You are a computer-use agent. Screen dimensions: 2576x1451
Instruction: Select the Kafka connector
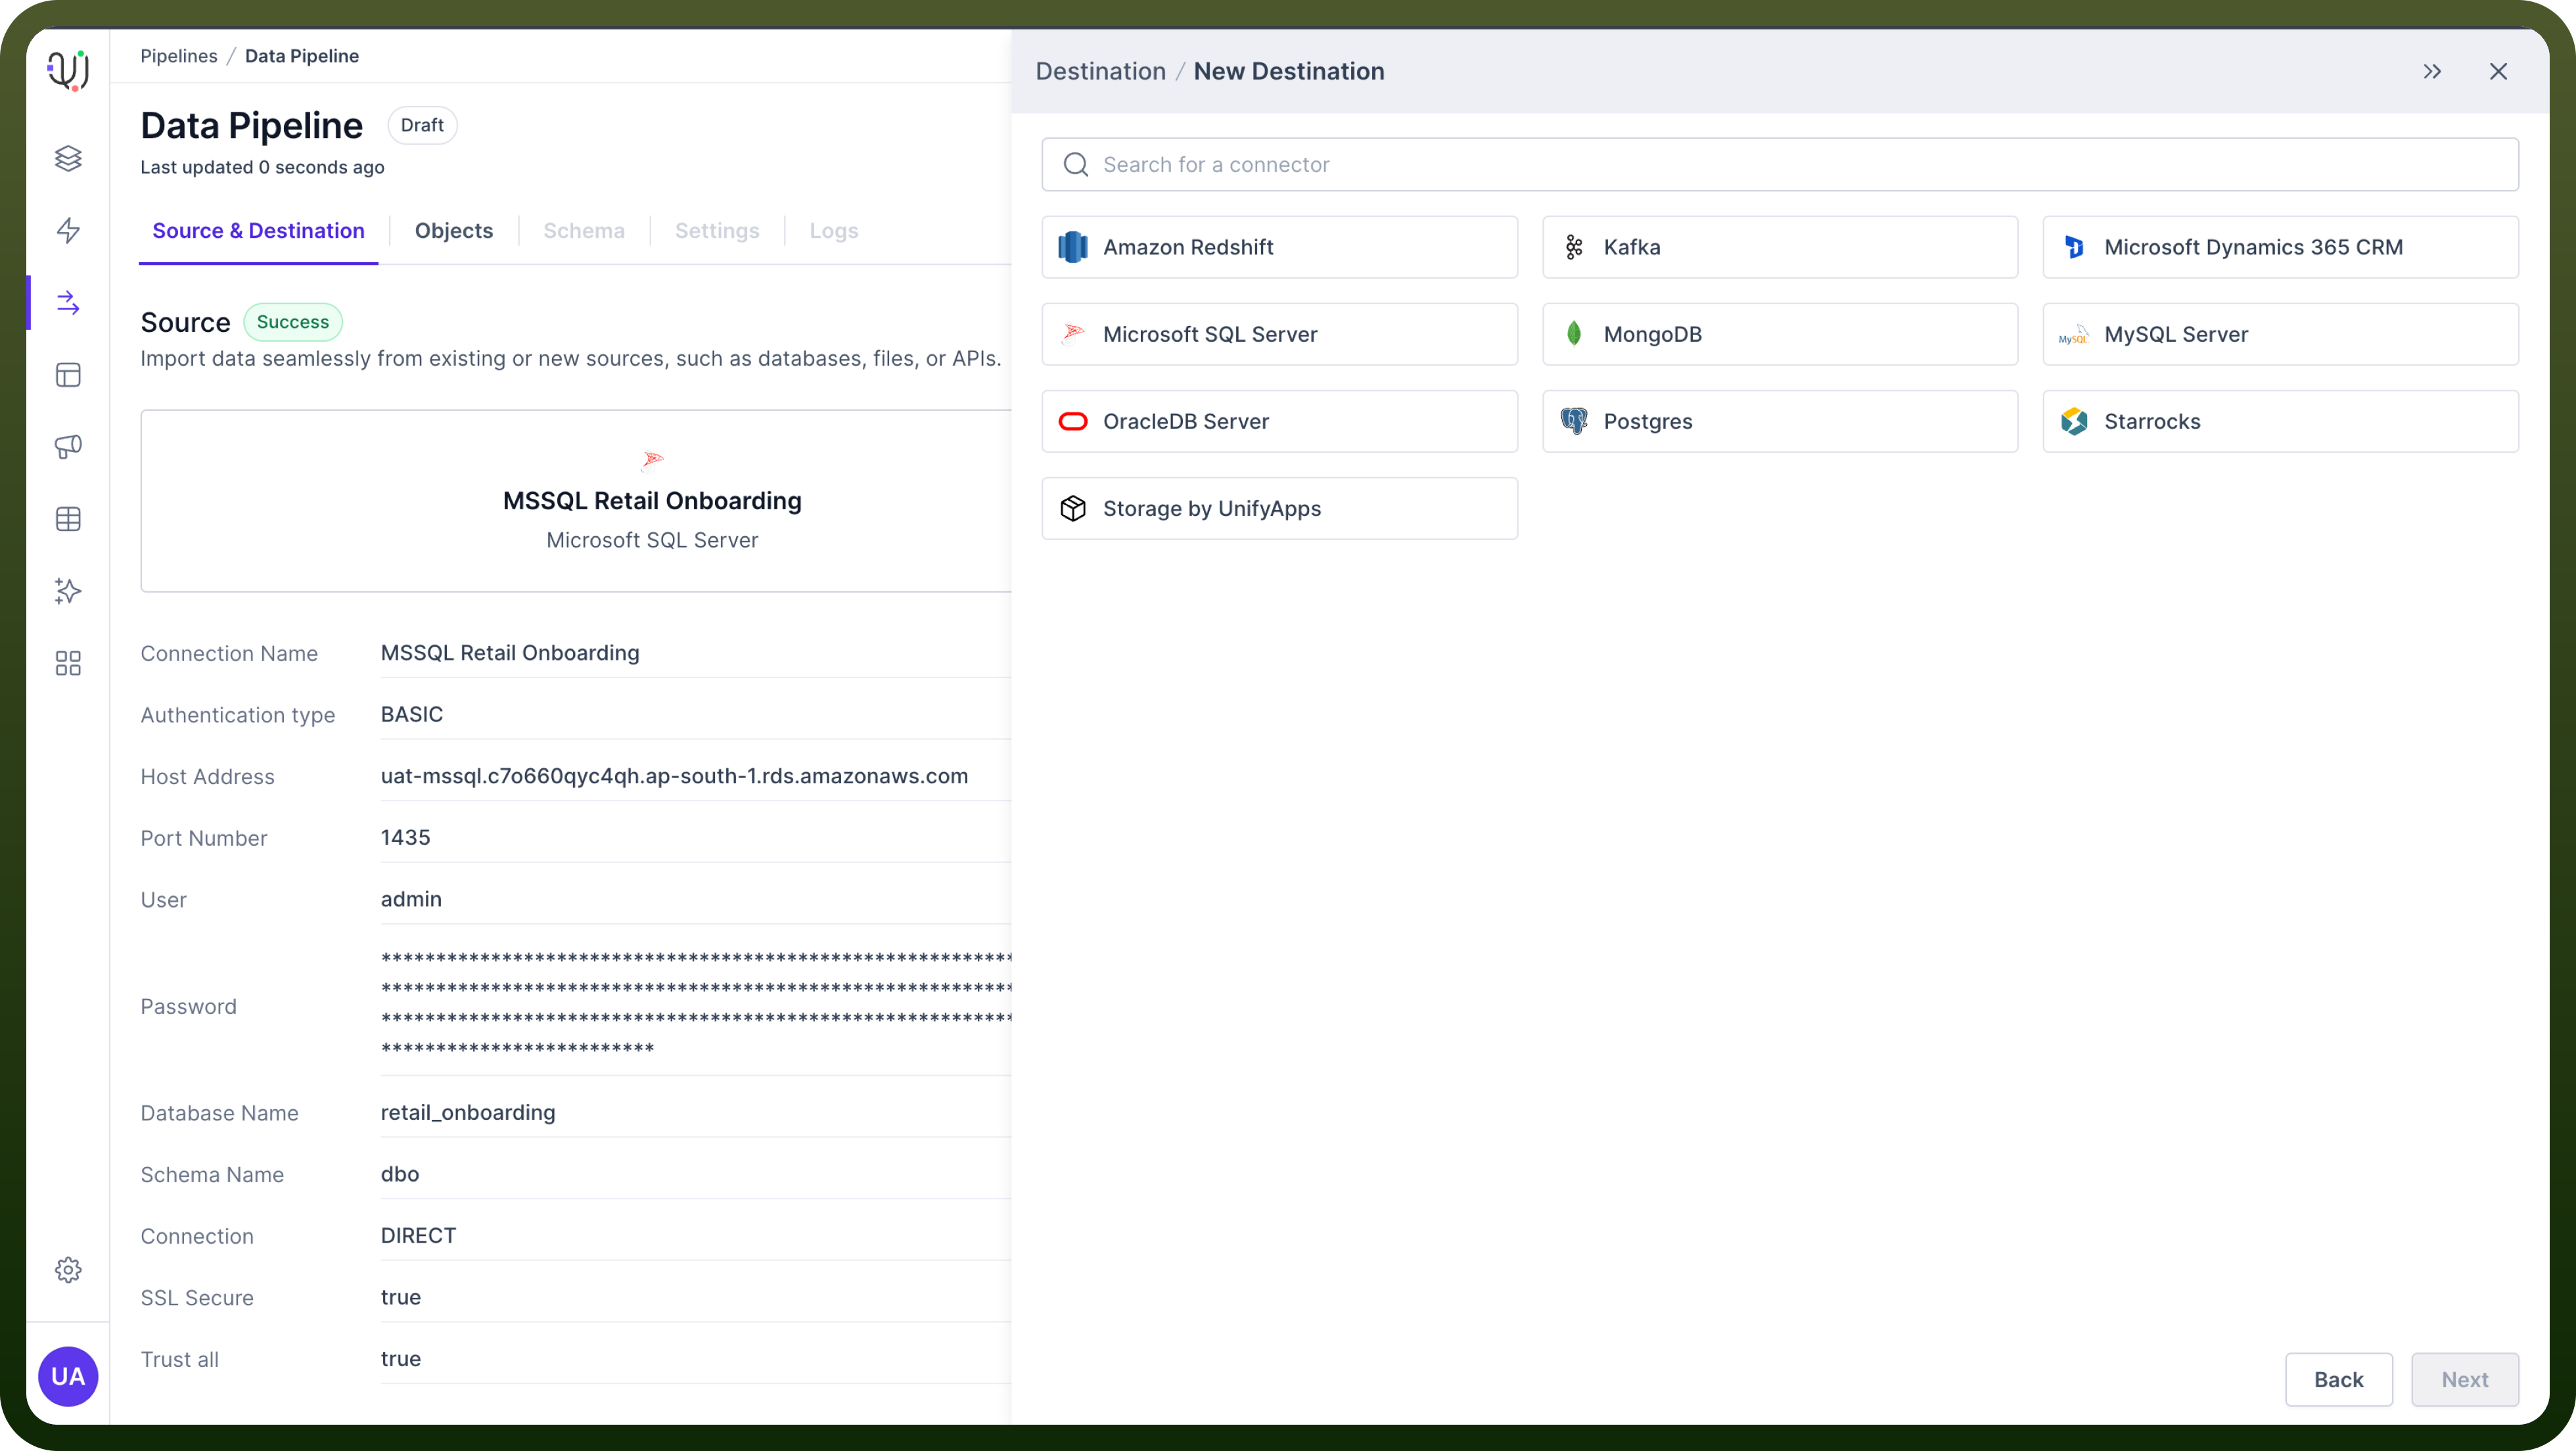coord(1780,247)
